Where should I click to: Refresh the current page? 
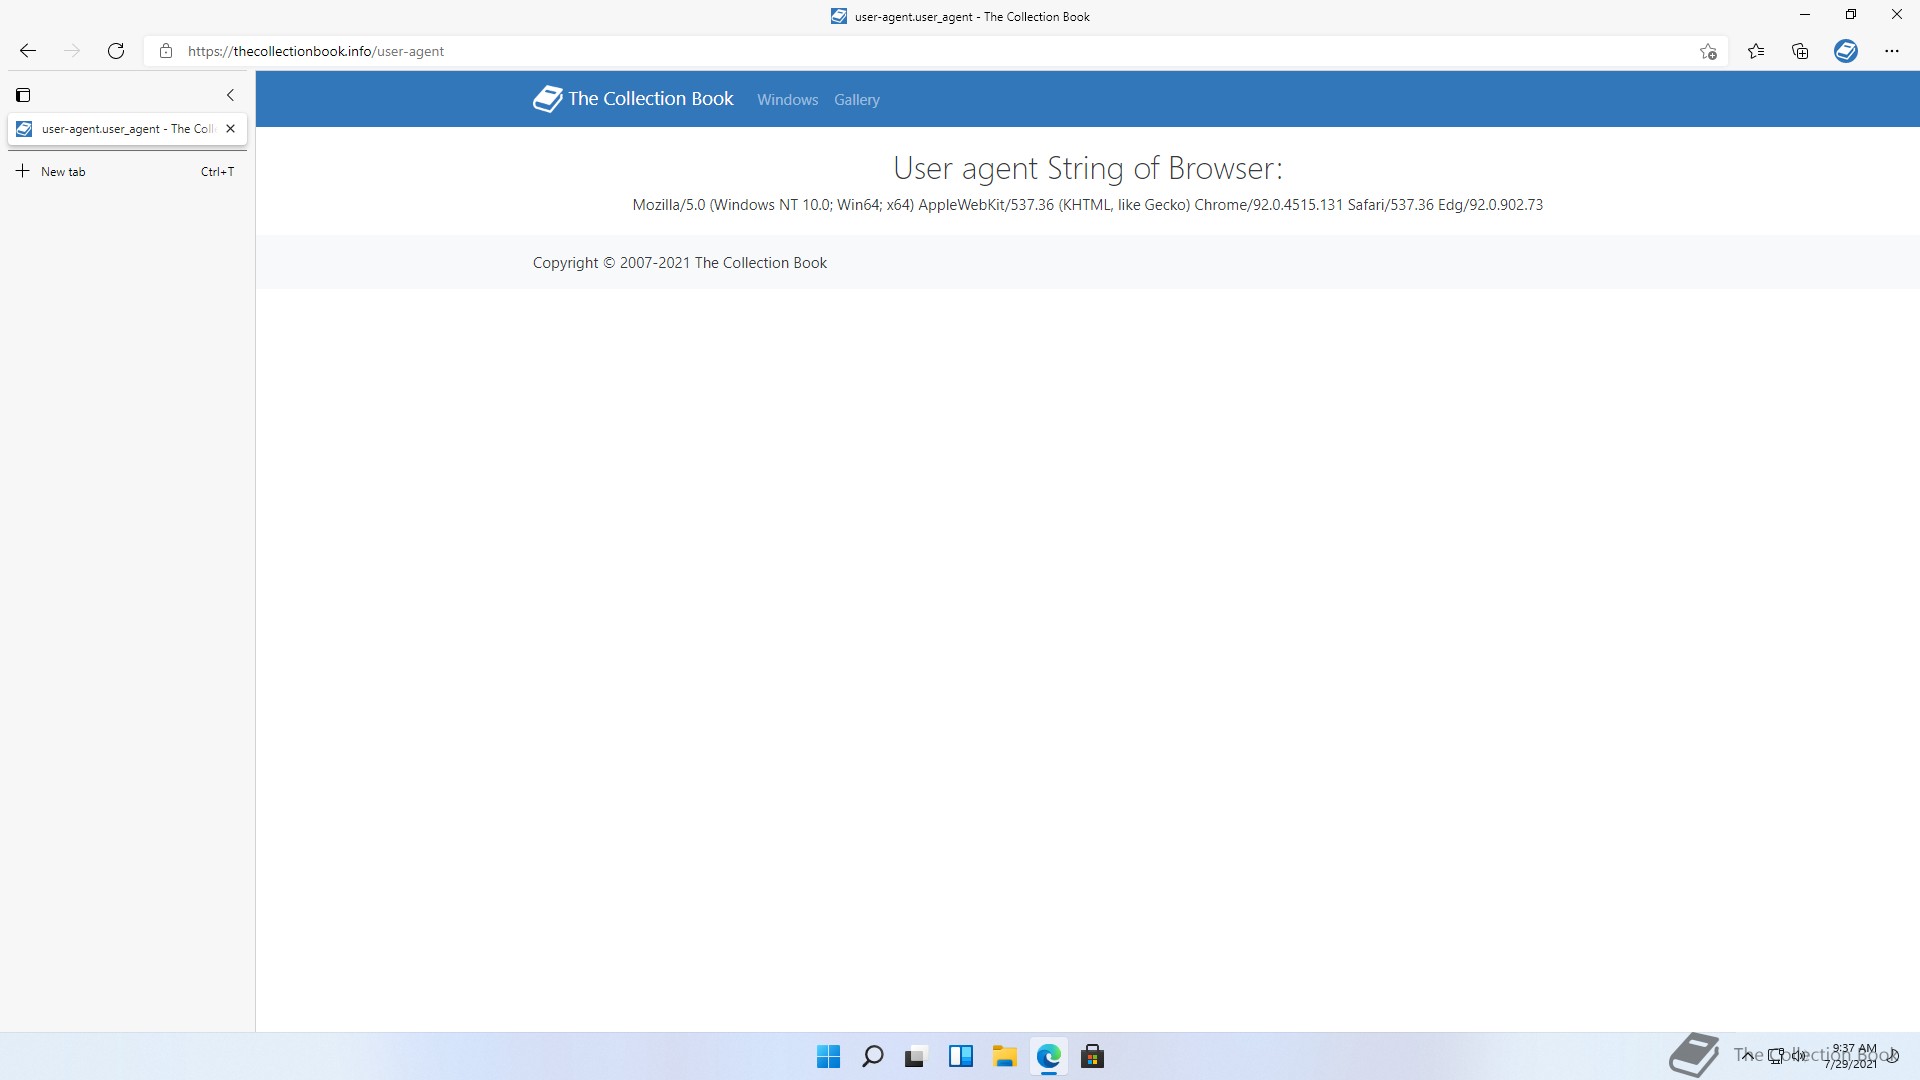pyautogui.click(x=116, y=51)
